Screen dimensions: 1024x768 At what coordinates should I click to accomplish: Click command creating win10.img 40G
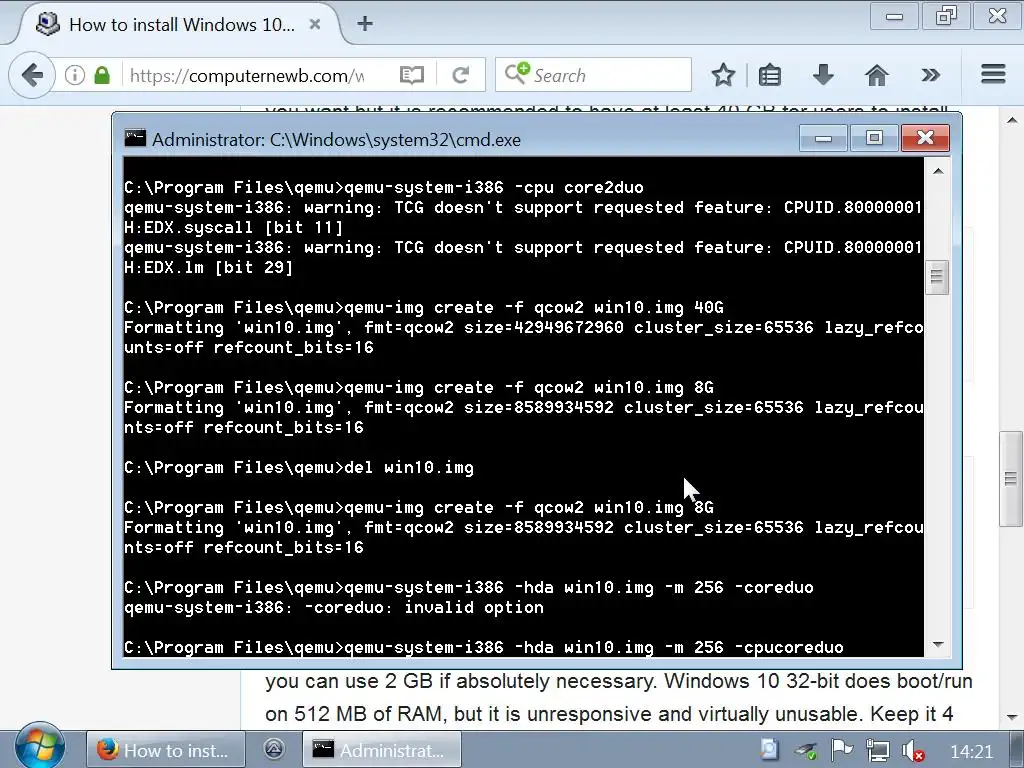[424, 308]
